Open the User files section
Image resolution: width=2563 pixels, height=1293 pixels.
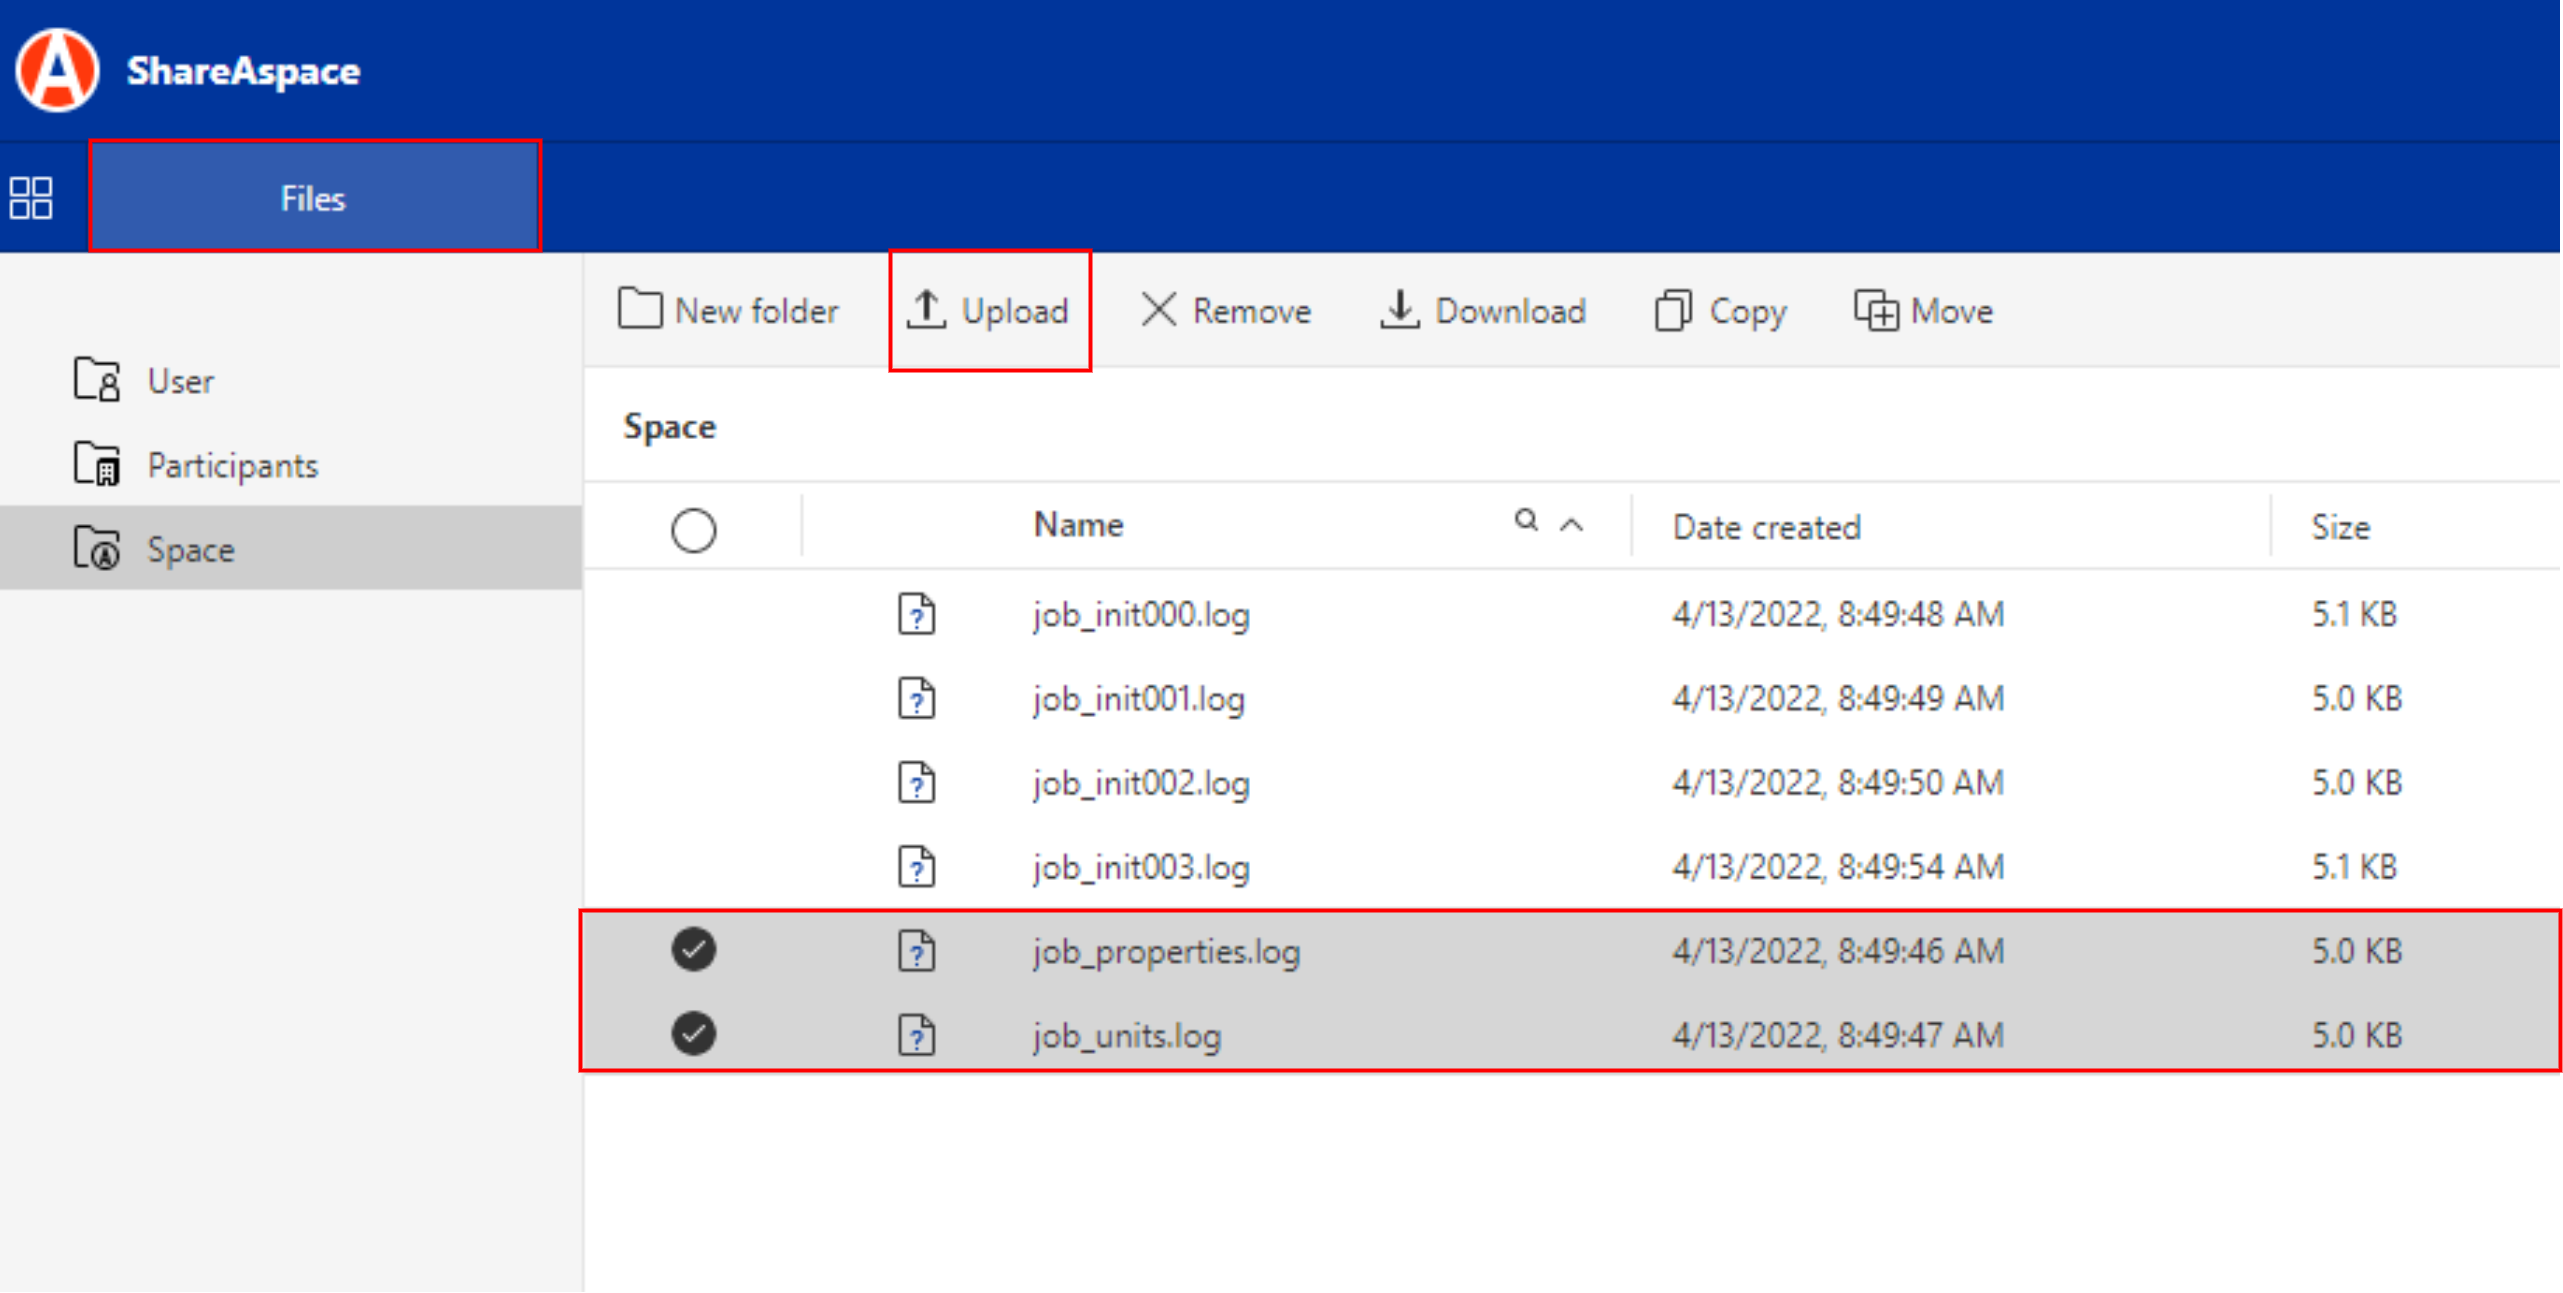coord(179,380)
